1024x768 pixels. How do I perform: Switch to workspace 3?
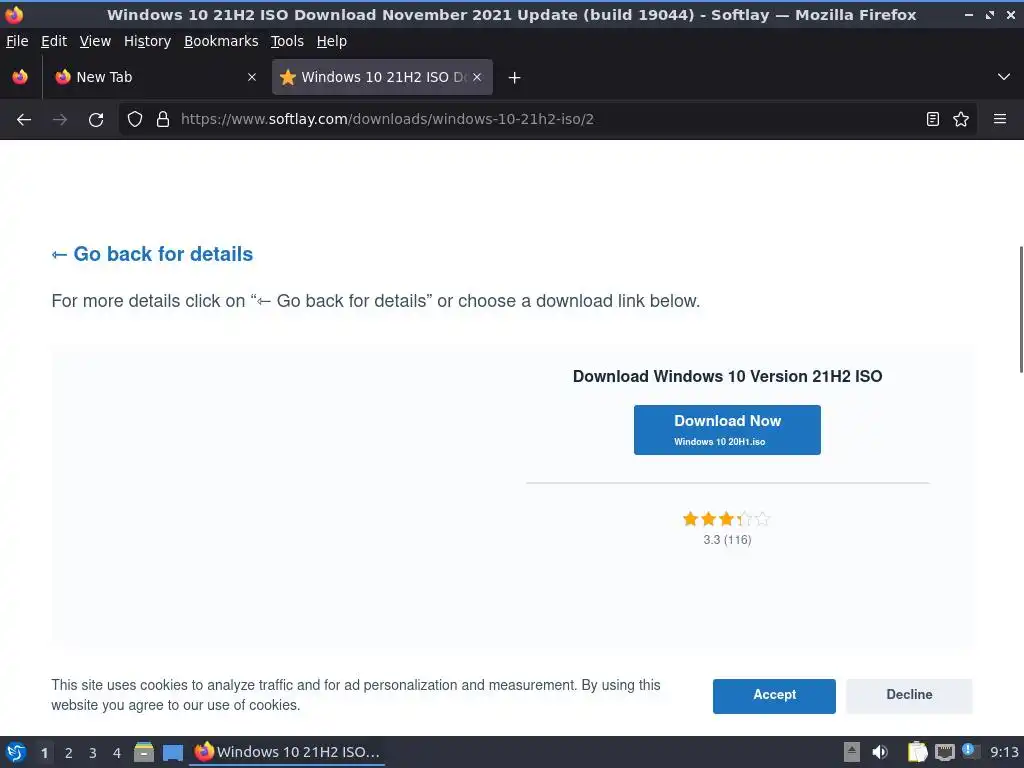93,753
